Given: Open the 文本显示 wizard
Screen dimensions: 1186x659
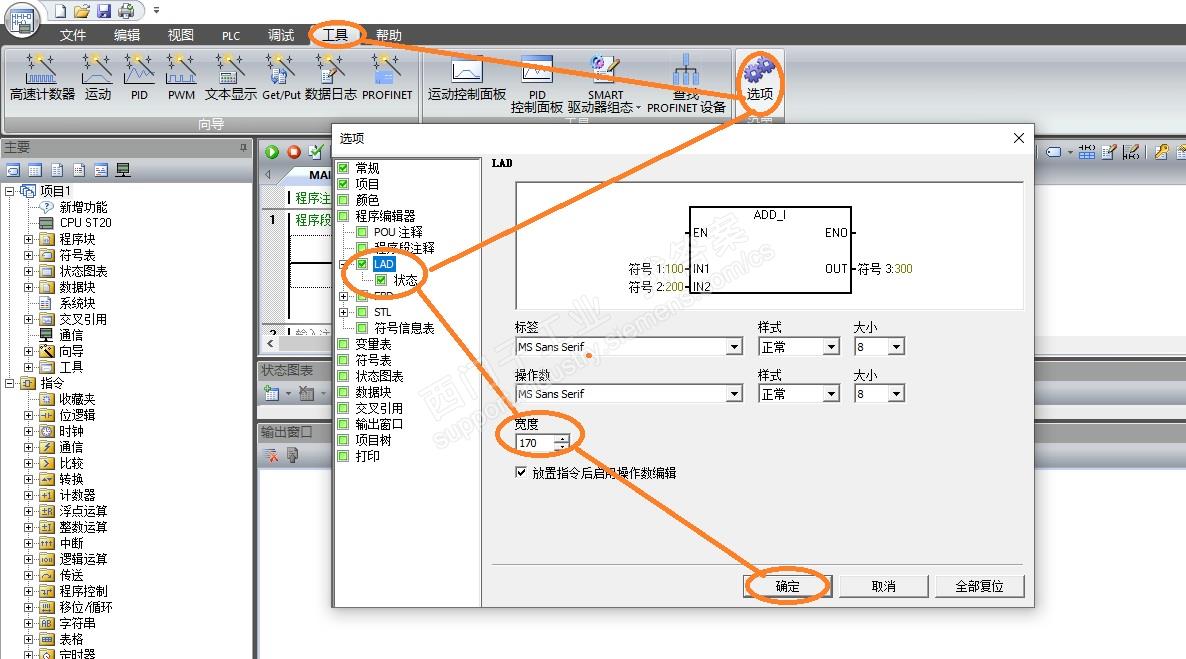Looking at the screenshot, I should click(x=230, y=77).
